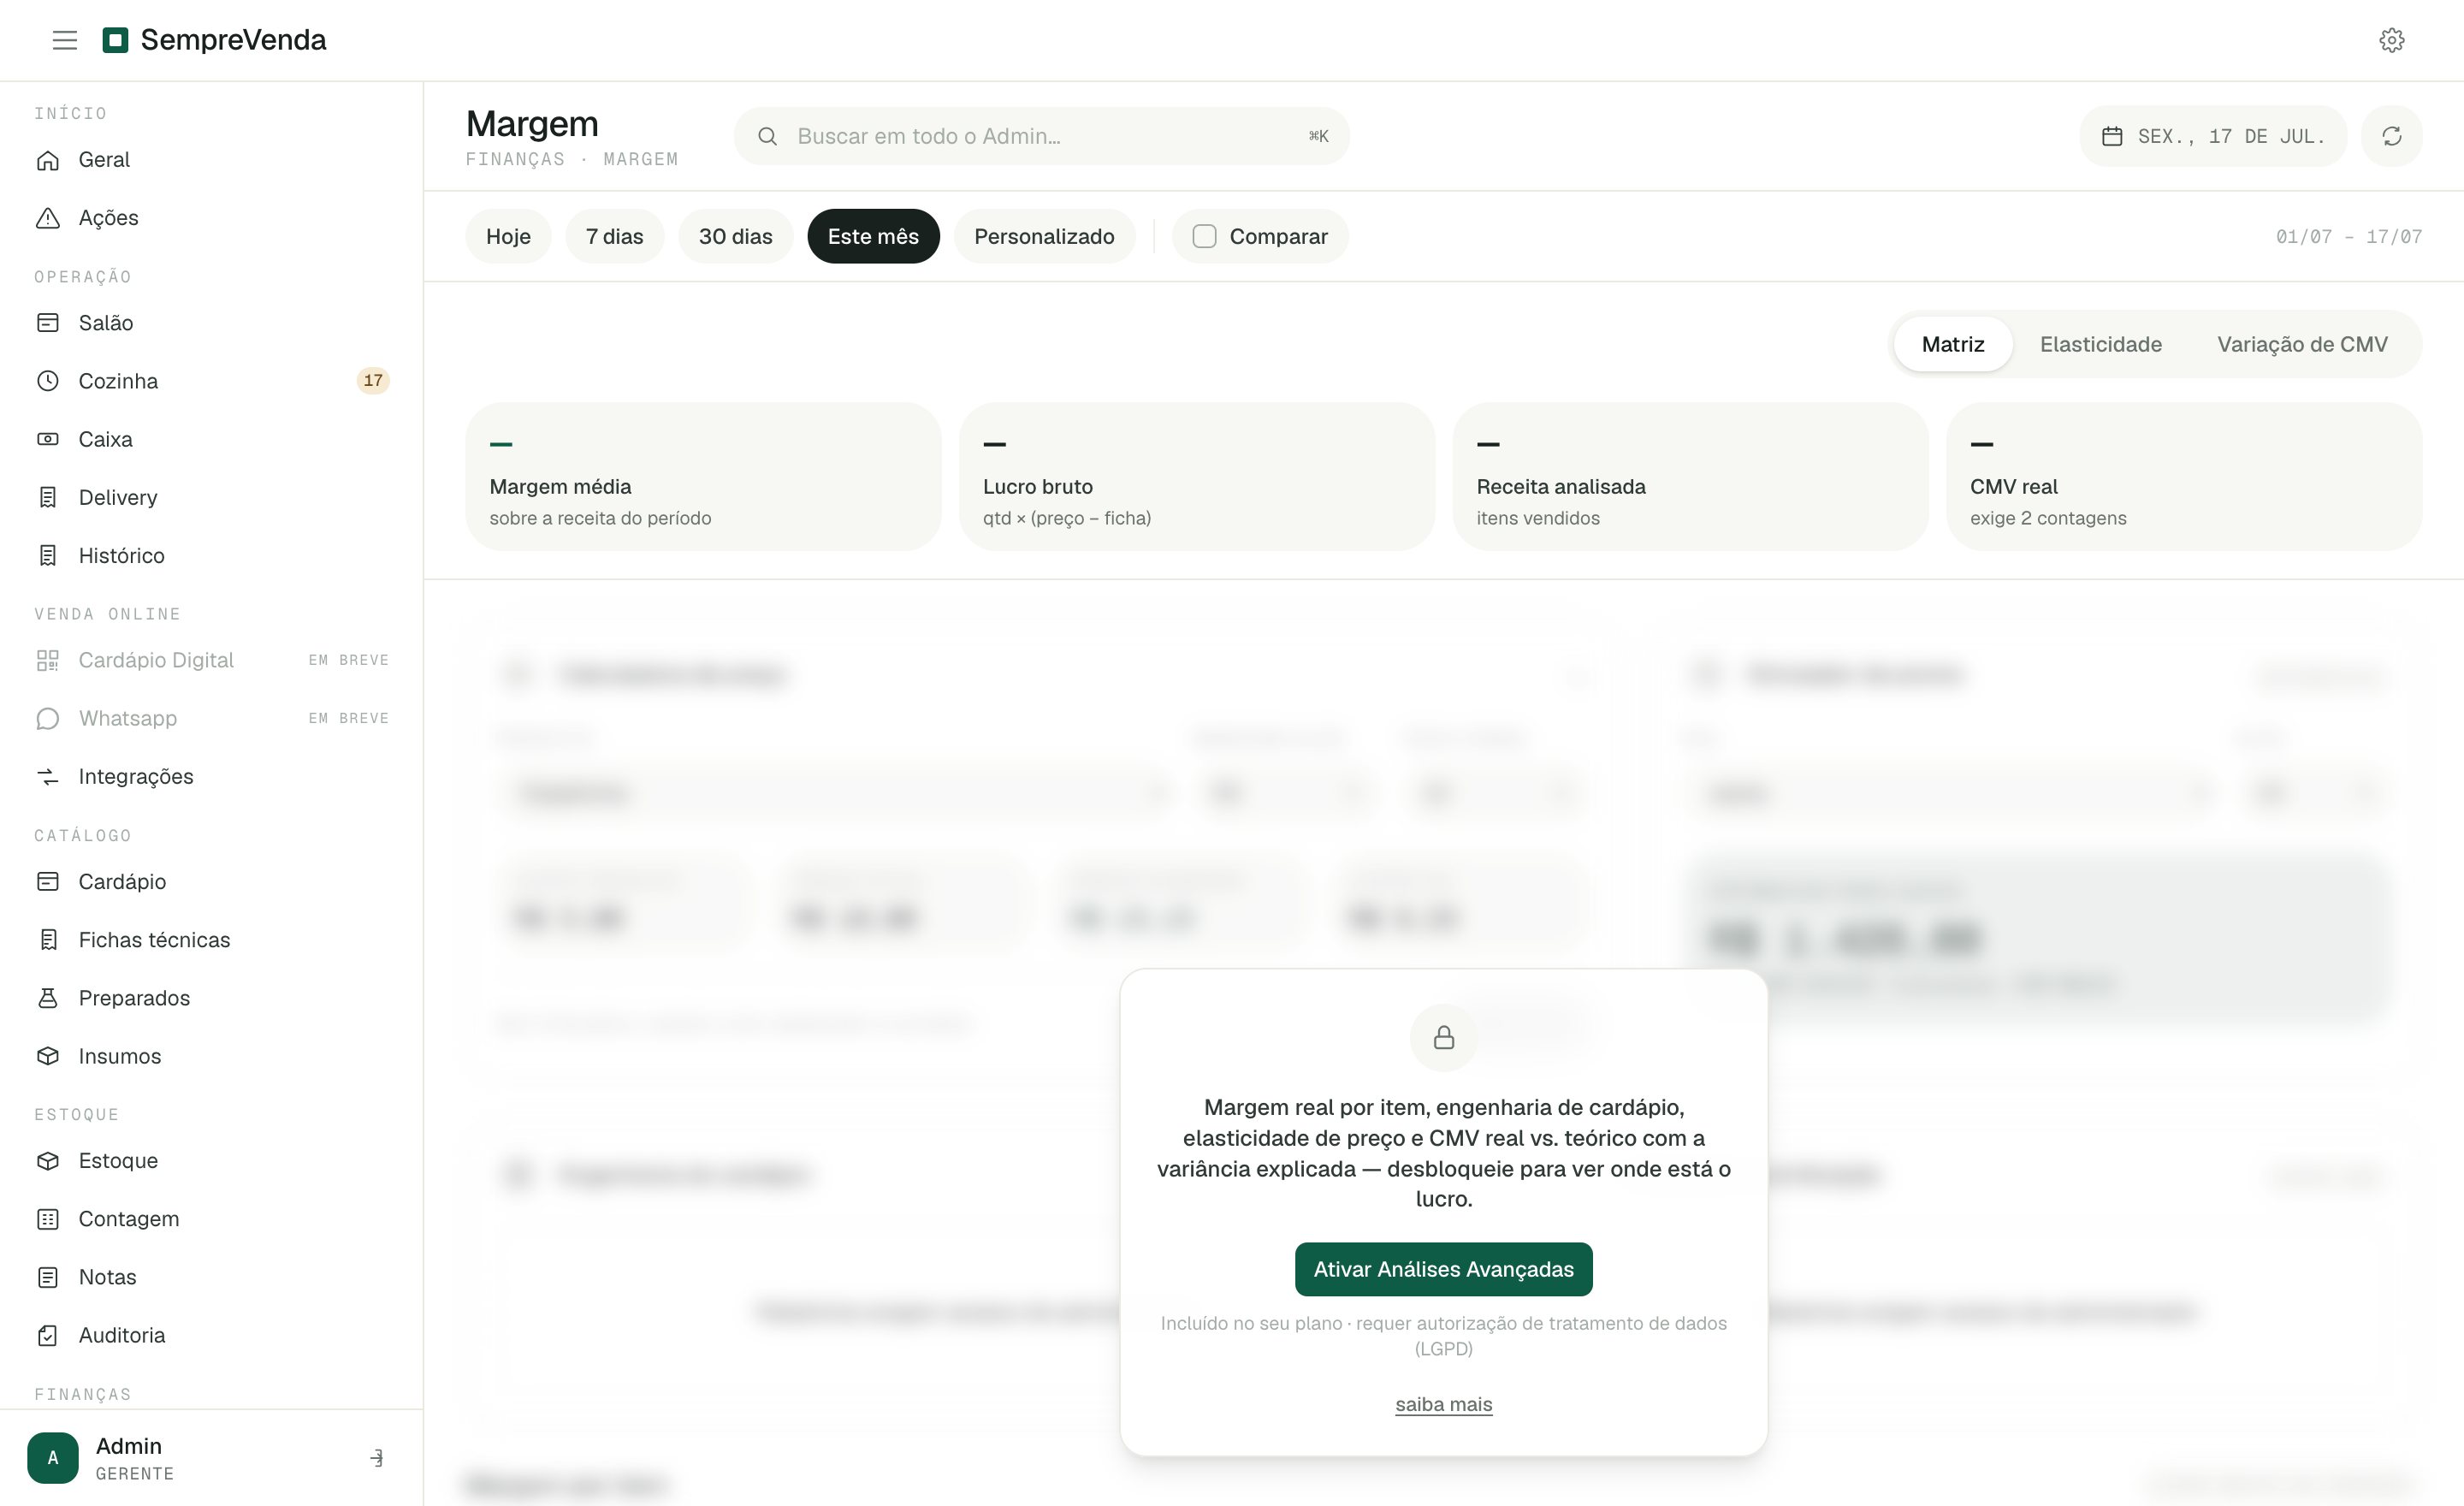Select the Personalizado period option

[1044, 236]
